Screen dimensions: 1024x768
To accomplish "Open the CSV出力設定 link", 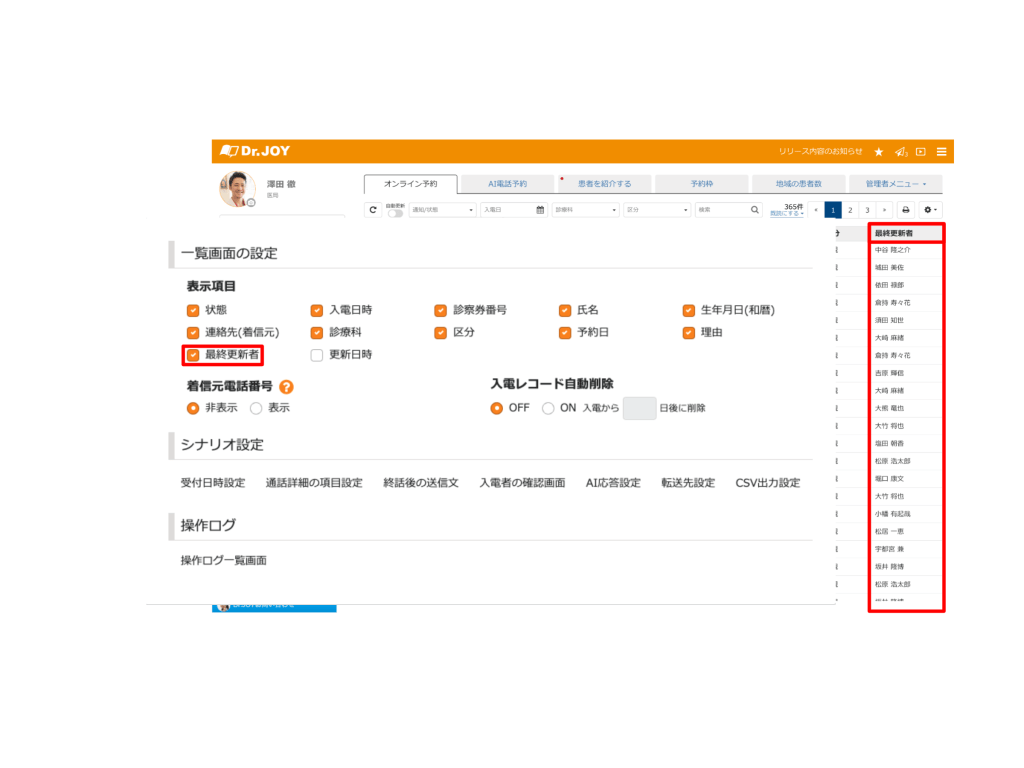I will pyautogui.click(x=767, y=483).
